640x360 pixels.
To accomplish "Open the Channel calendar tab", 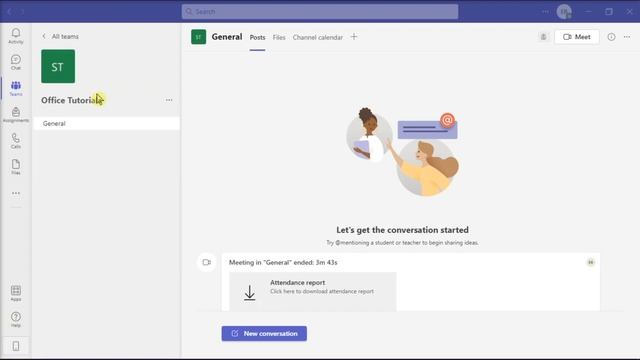I will pyautogui.click(x=318, y=37).
